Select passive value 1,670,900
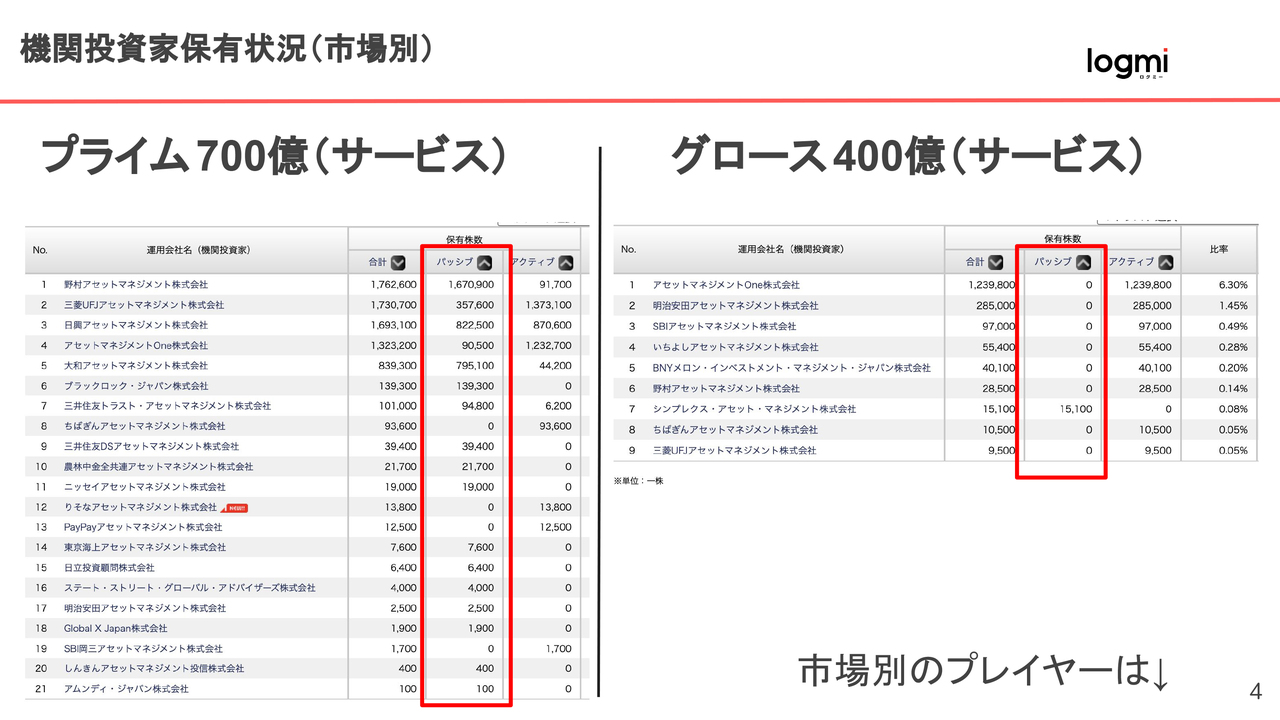This screenshot has width=1280, height=720. [x=470, y=285]
